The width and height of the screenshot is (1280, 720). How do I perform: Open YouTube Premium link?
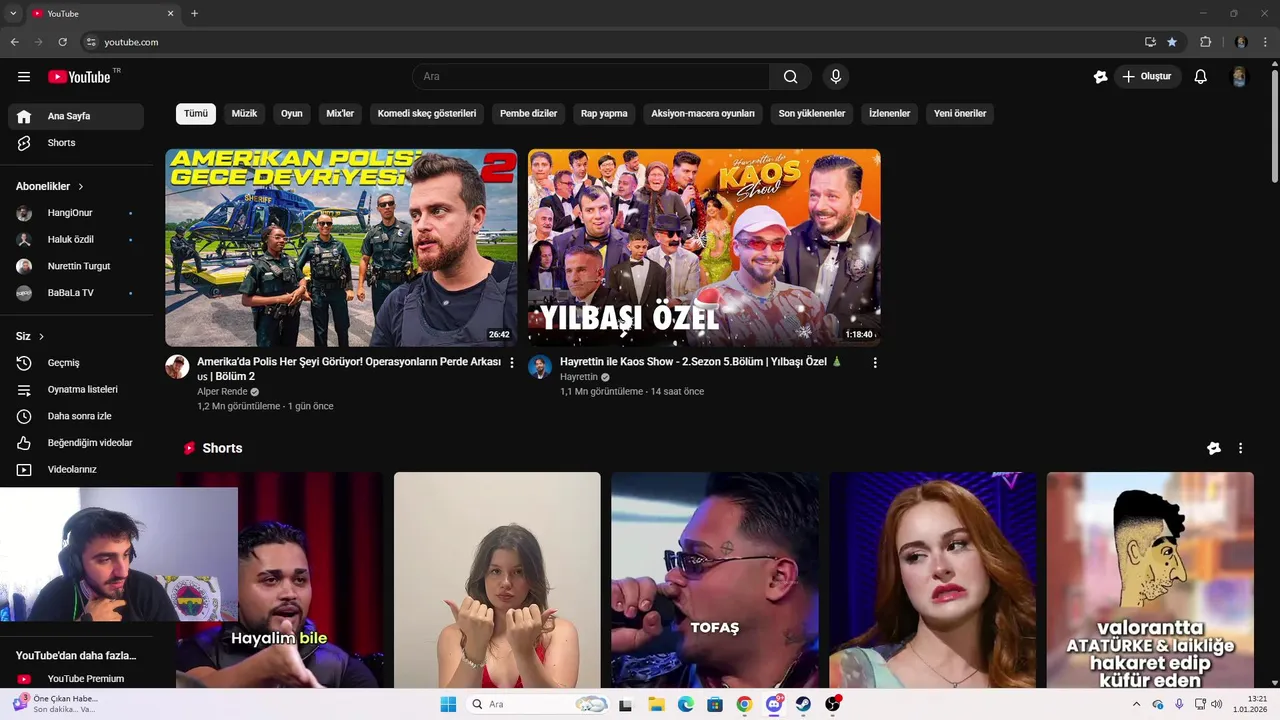(76, 679)
